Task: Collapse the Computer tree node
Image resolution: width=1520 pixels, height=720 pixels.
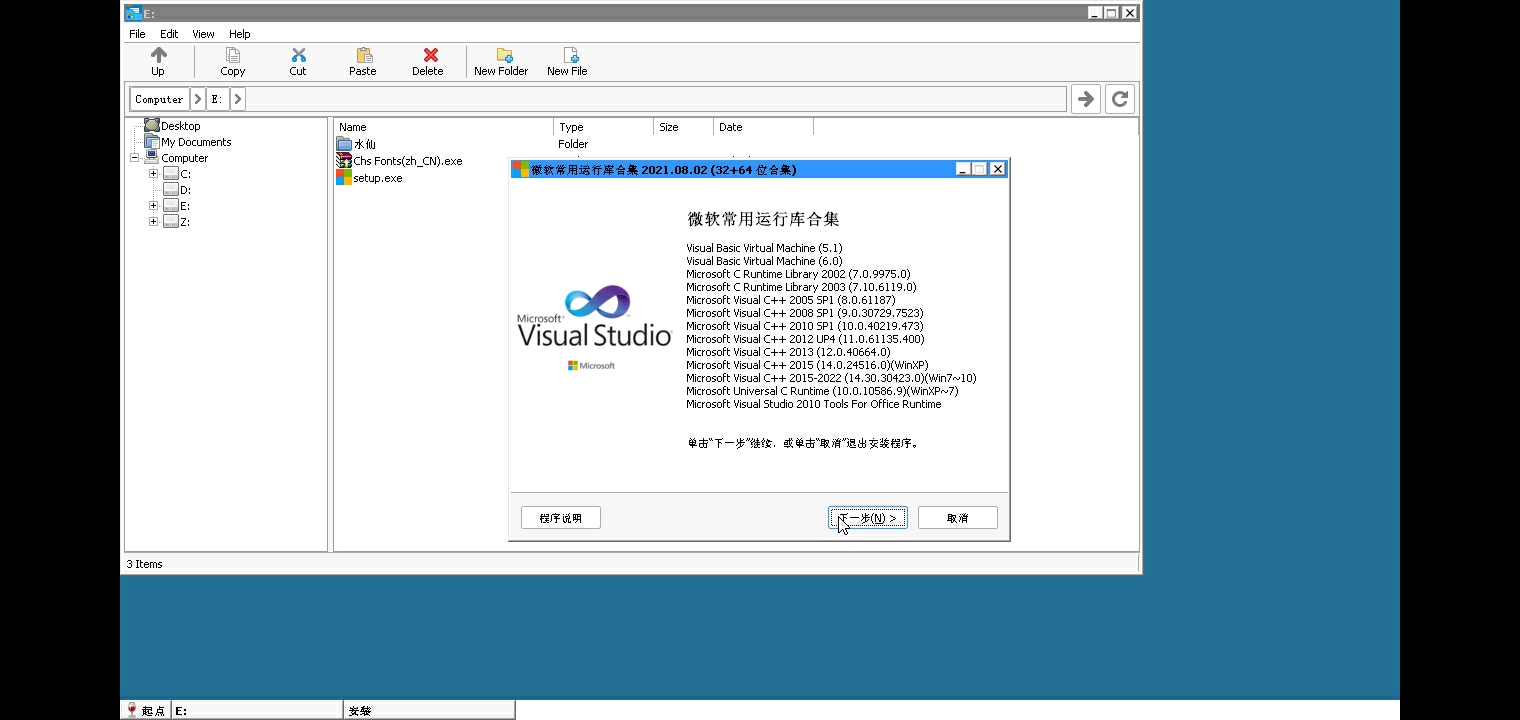Action: [135, 158]
